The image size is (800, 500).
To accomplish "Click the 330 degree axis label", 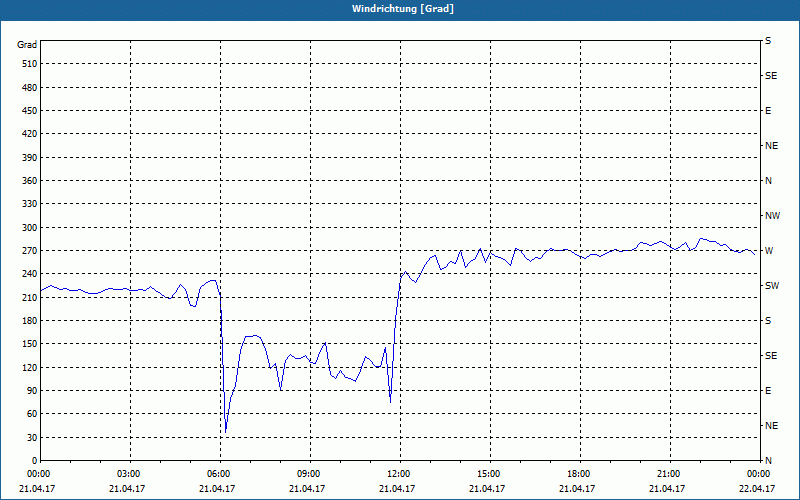I will (29, 204).
